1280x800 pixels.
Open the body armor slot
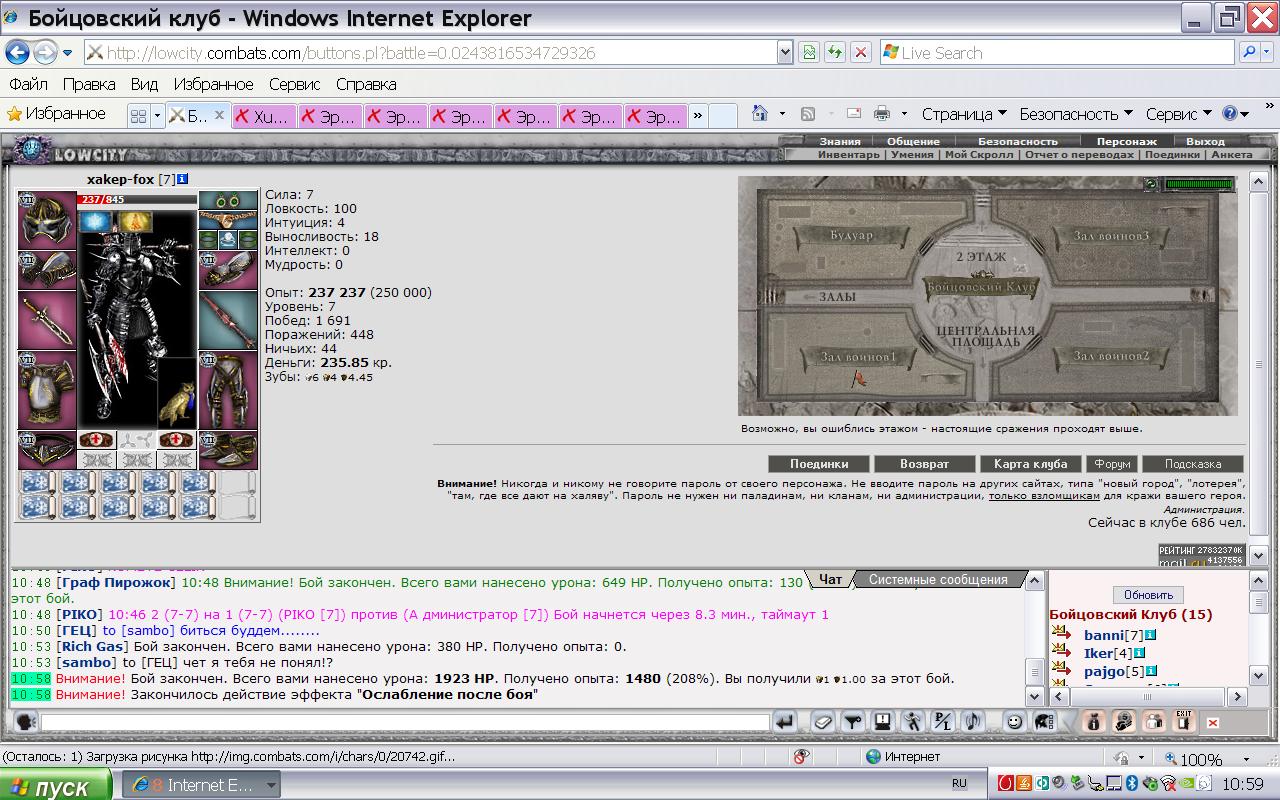47,390
